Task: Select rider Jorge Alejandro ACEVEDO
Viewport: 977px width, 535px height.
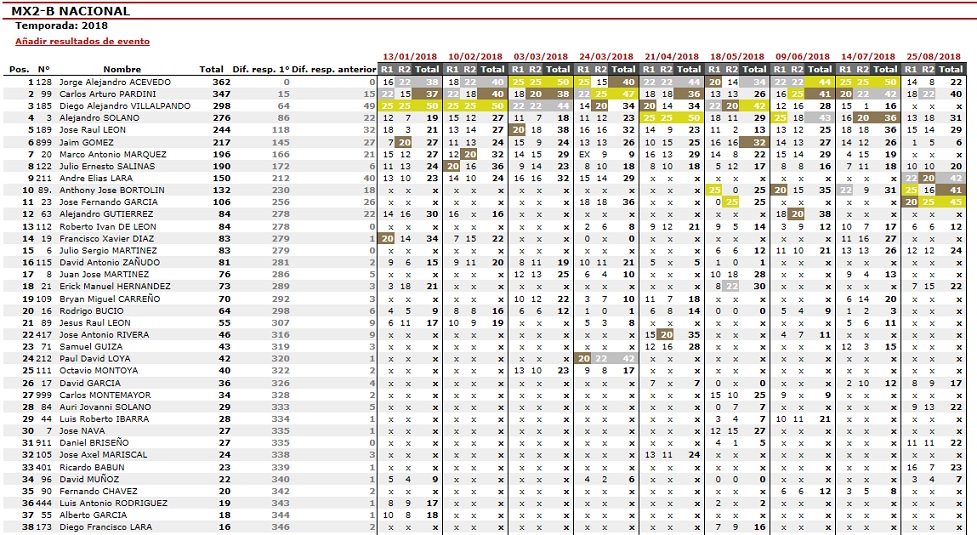Action: coord(115,81)
